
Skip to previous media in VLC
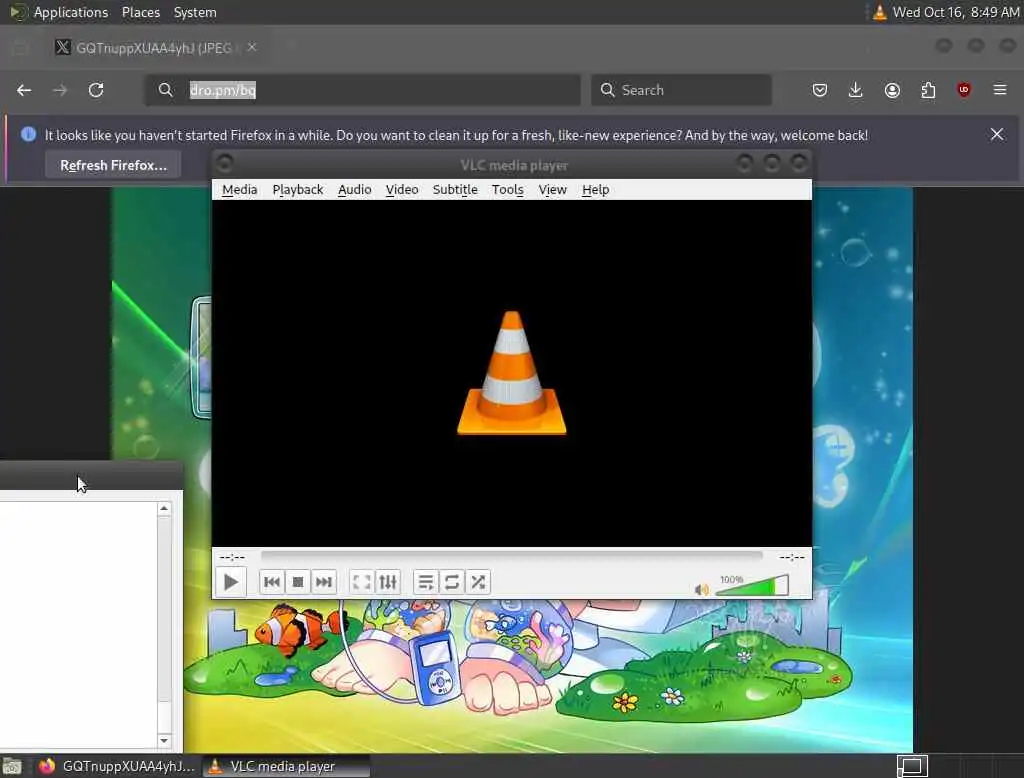(272, 581)
